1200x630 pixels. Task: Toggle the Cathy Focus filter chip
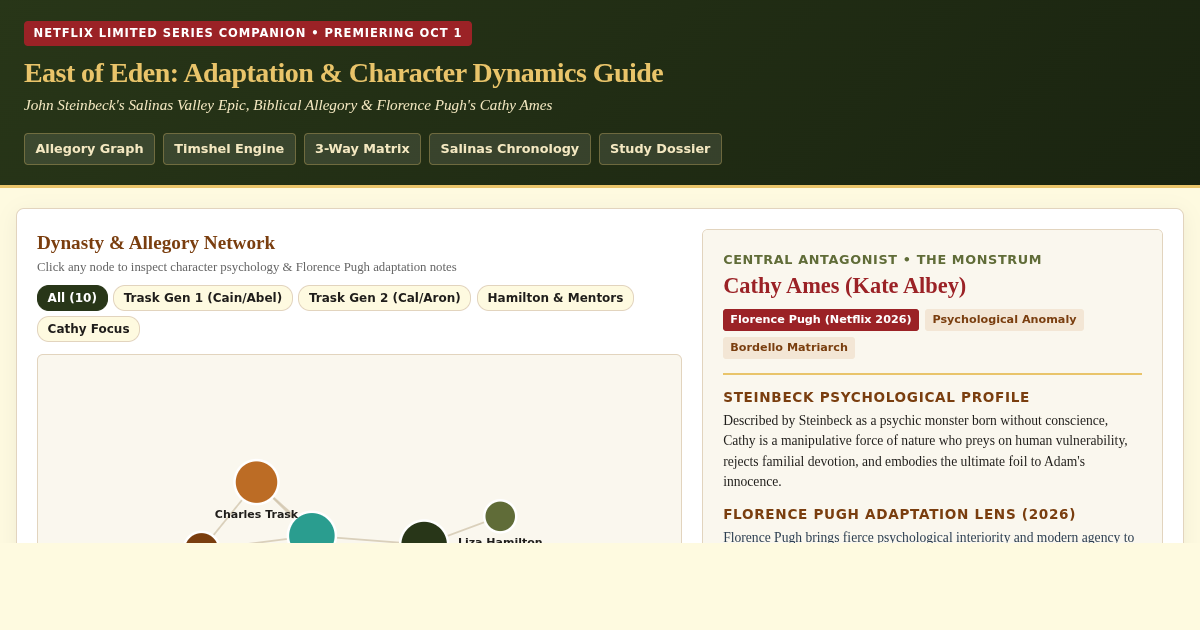pos(88,329)
